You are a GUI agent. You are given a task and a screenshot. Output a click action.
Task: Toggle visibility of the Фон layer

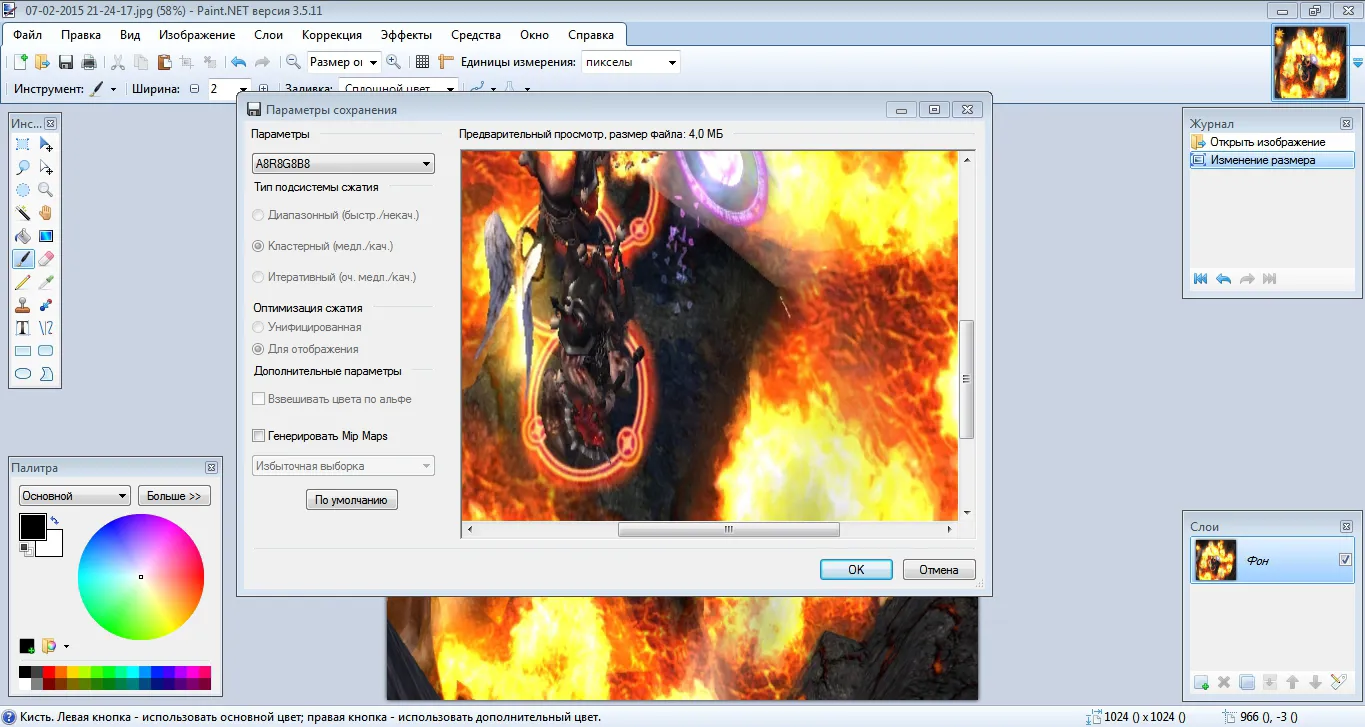(x=1345, y=560)
